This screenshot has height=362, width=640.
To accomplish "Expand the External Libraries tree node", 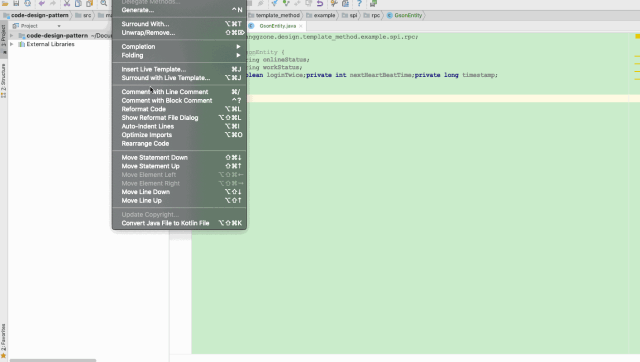I will tap(11, 44).
